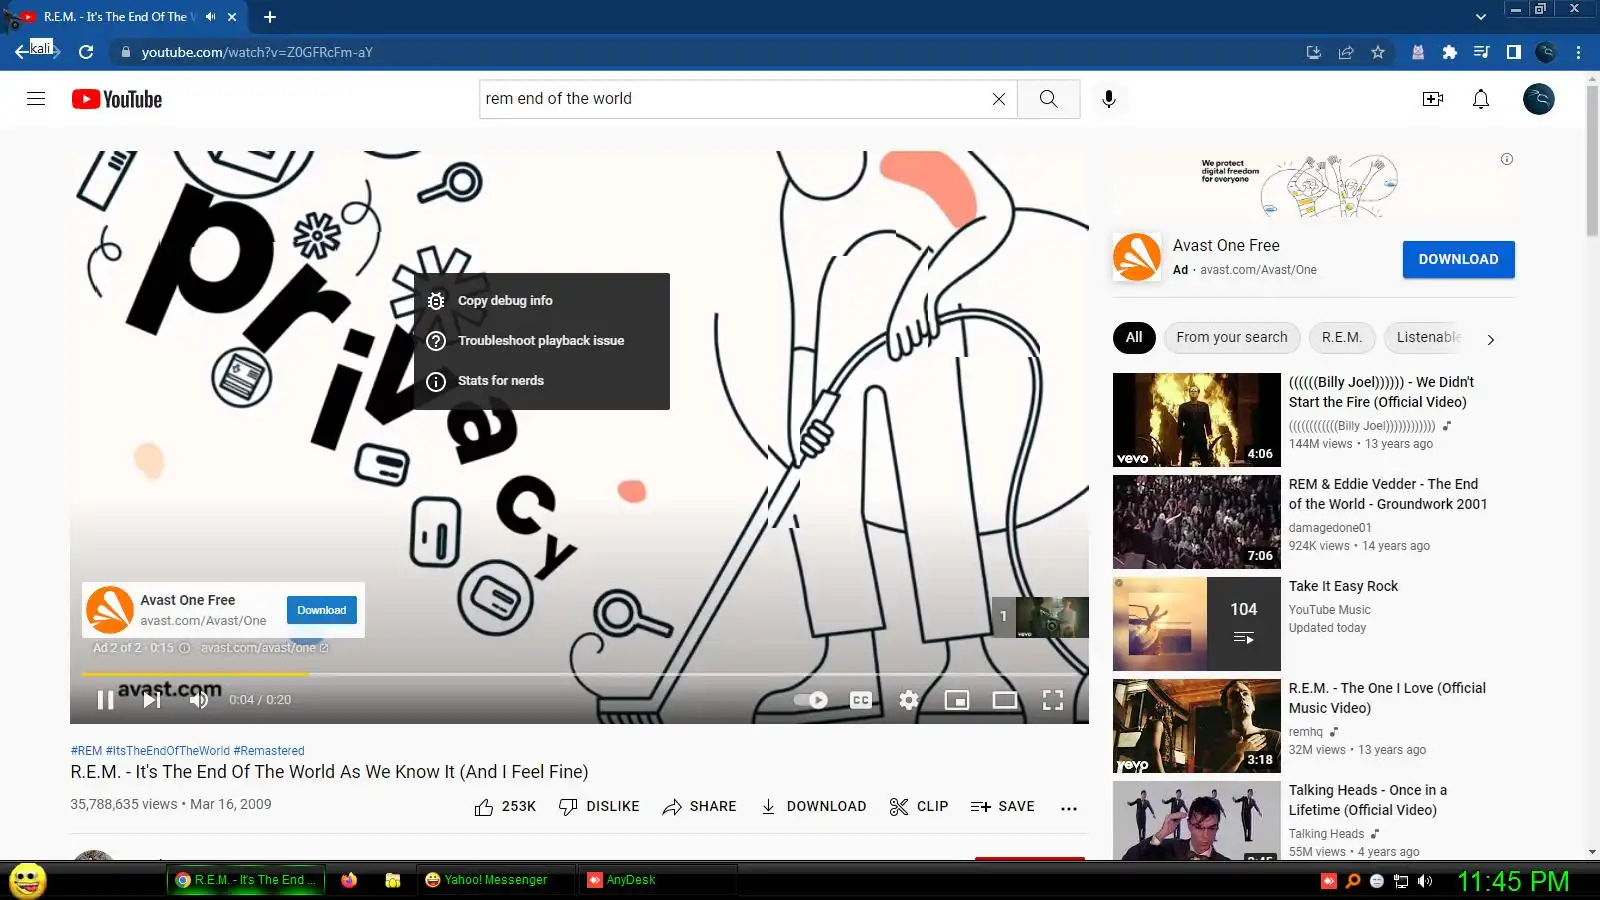
Task: Click the system tray volume icon
Action: point(1425,881)
